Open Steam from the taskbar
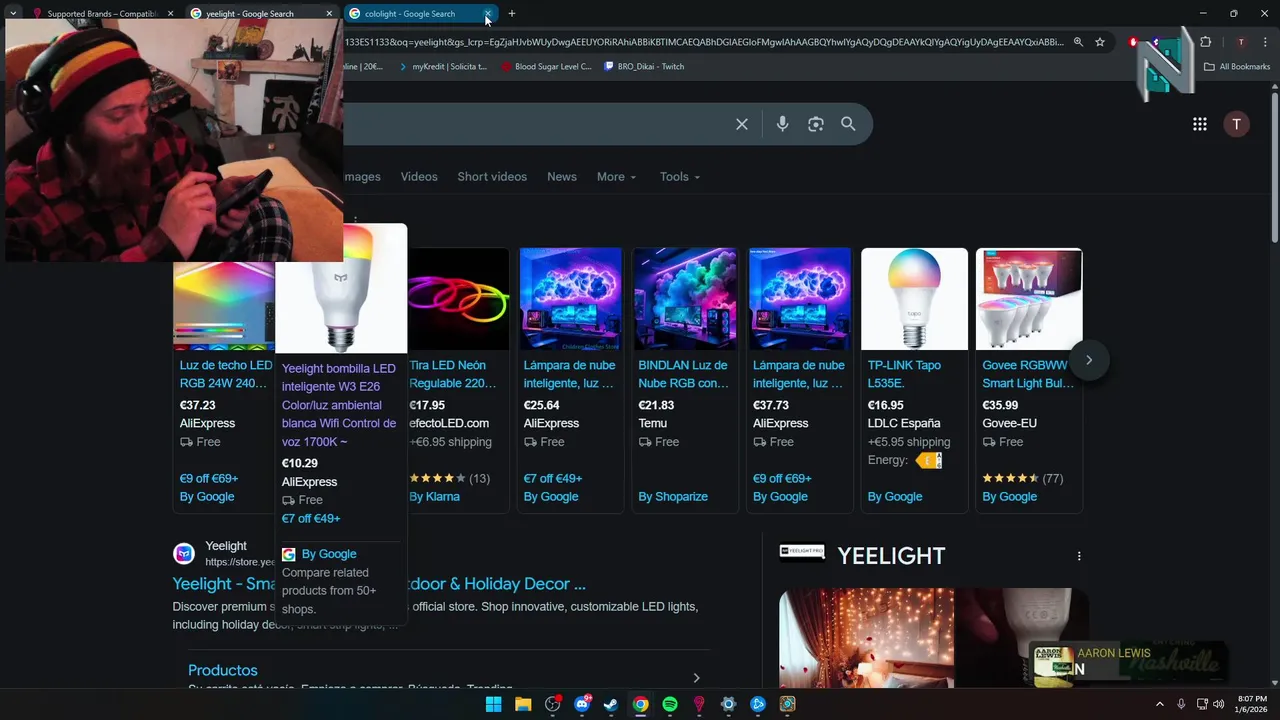 (x=611, y=704)
